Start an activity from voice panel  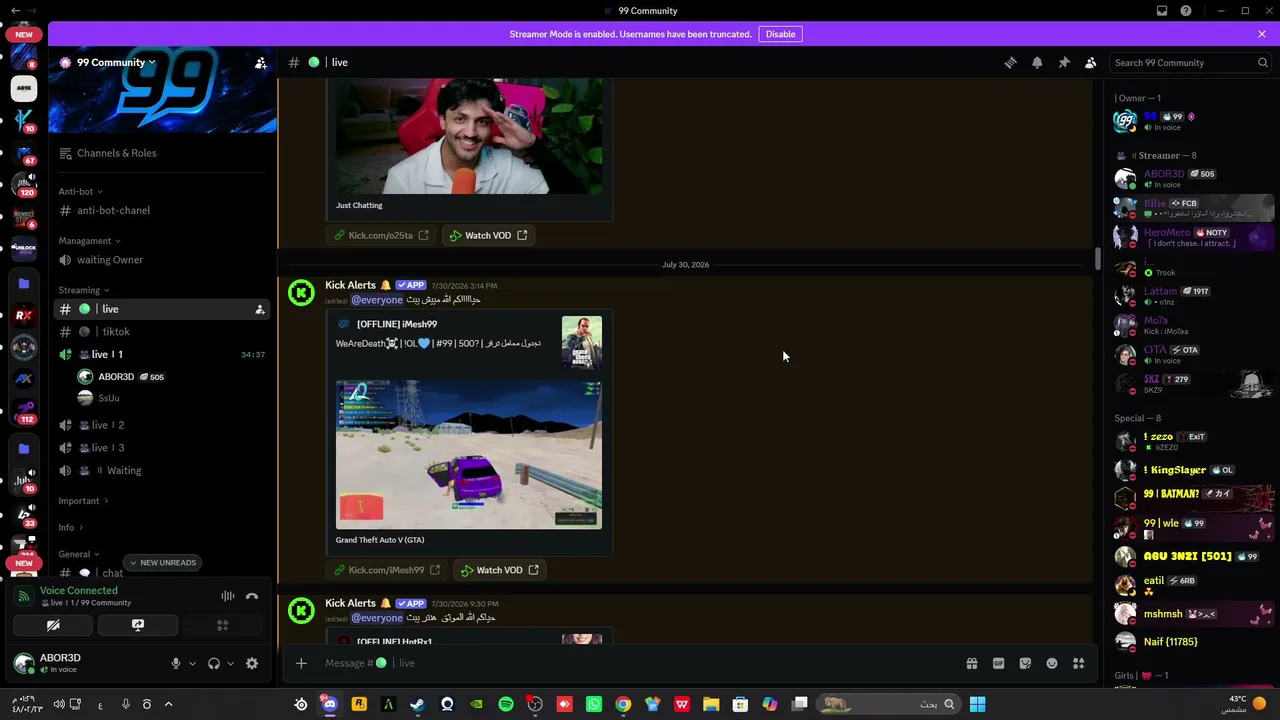coord(223,625)
